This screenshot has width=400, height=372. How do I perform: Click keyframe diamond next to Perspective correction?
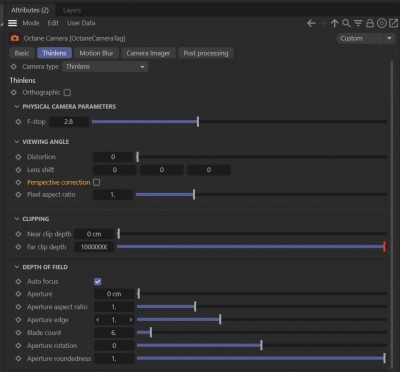click(x=18, y=182)
